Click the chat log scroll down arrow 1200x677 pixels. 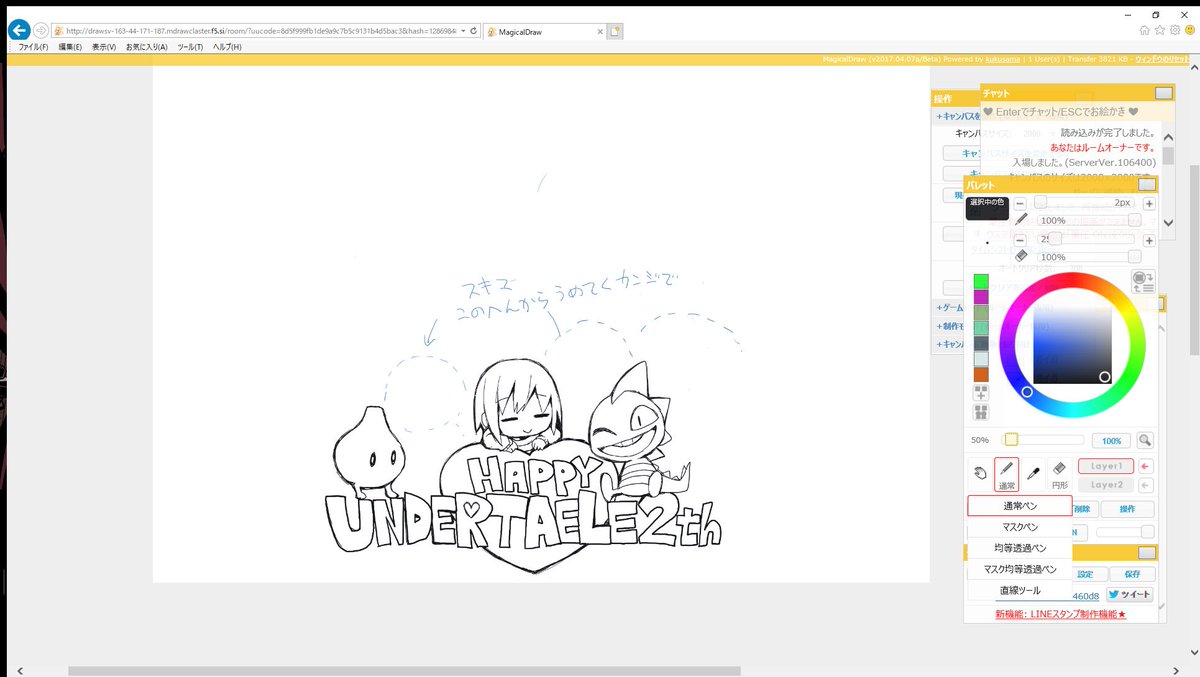[x=1168, y=222]
